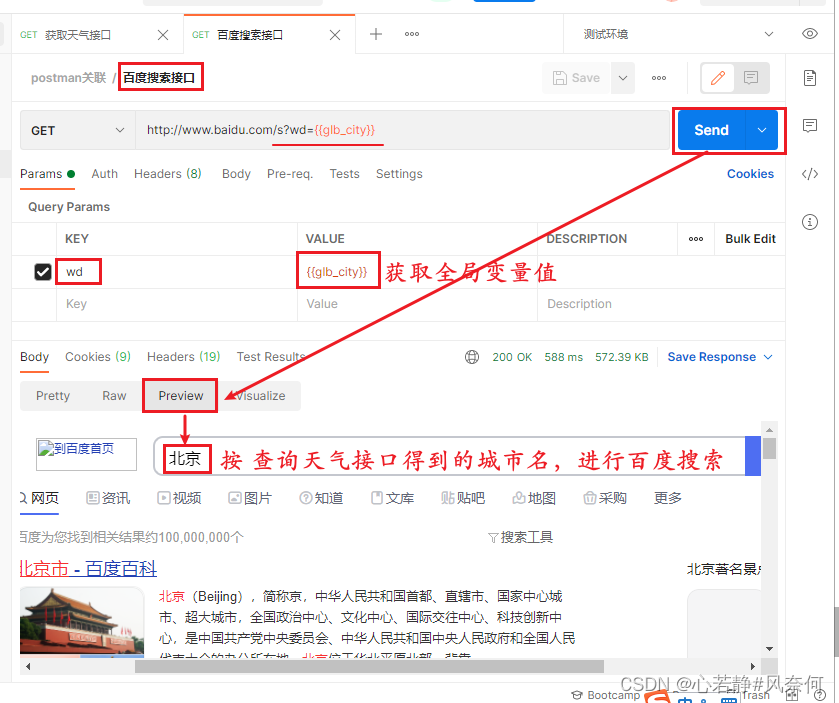Select the 贴吧 search category
The image size is (839, 703).
tap(463, 498)
